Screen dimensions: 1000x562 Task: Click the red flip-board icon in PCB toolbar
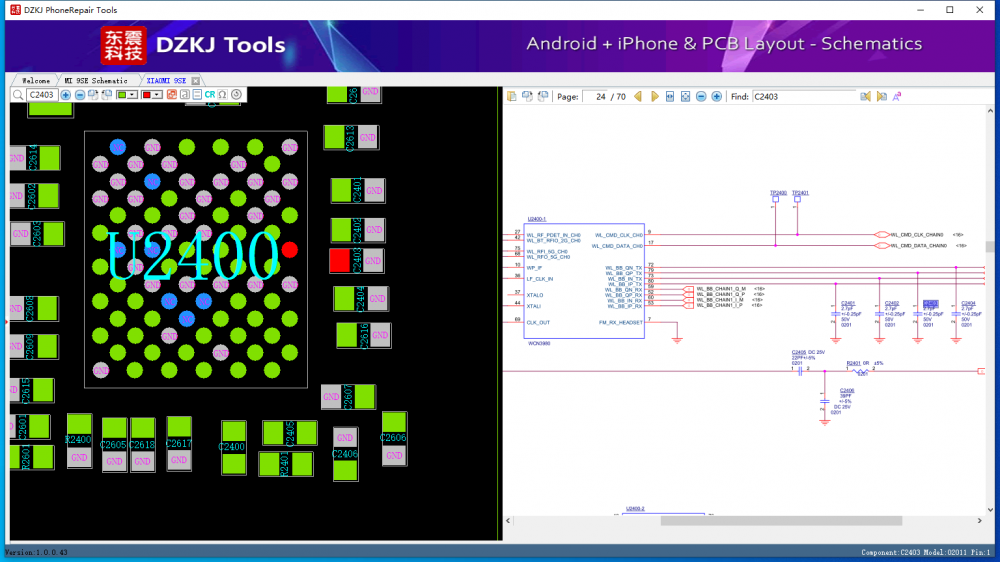(172, 94)
